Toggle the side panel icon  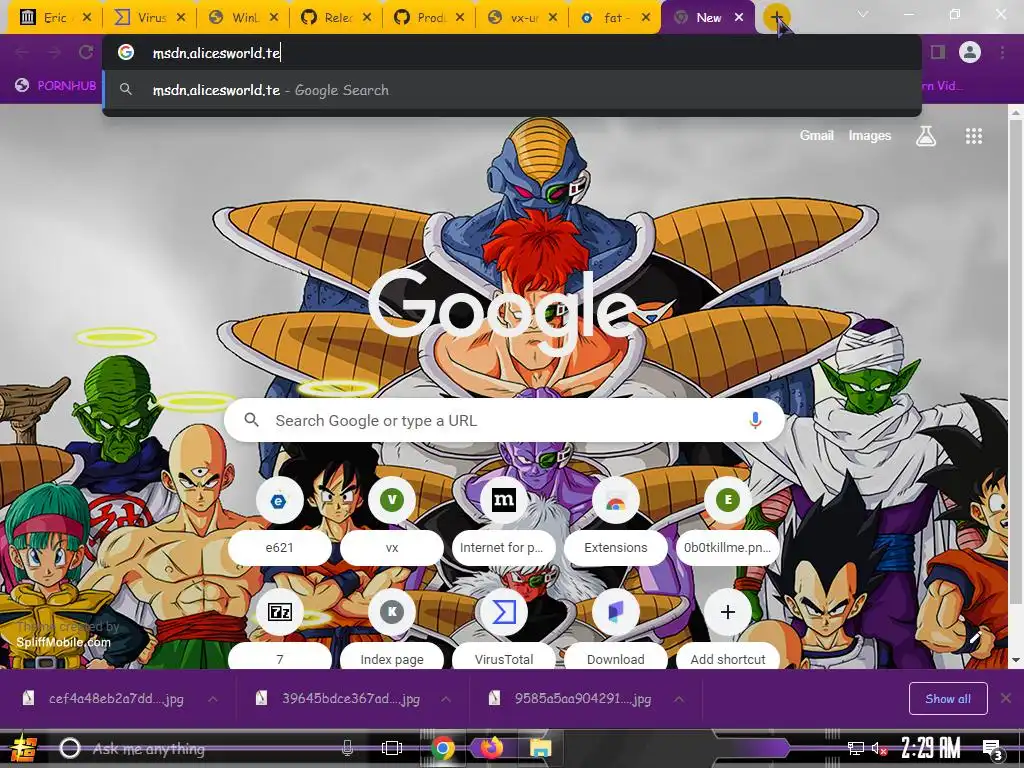(938, 52)
